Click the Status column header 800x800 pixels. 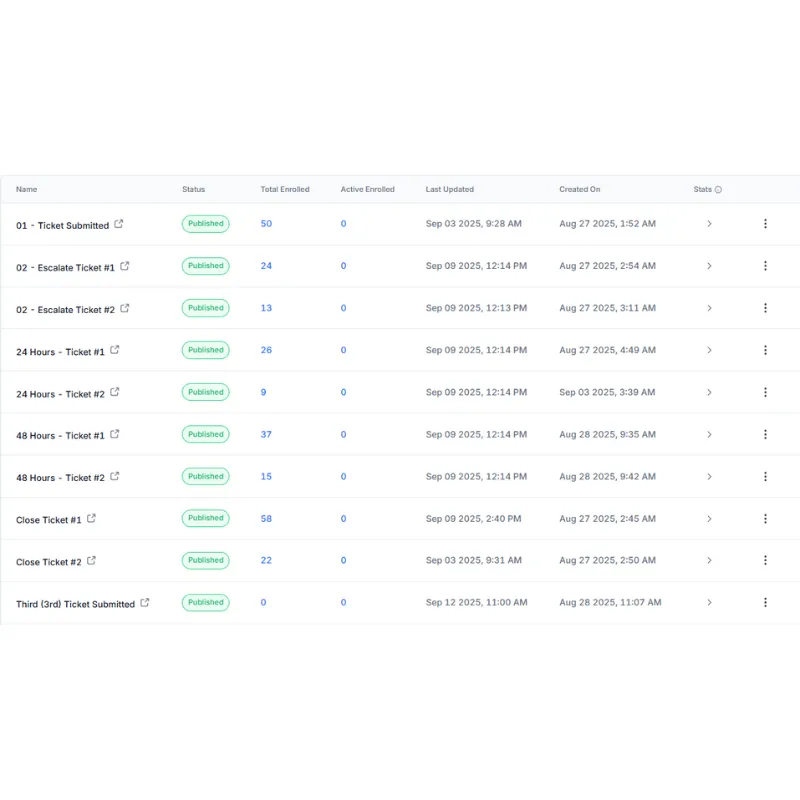tap(193, 189)
